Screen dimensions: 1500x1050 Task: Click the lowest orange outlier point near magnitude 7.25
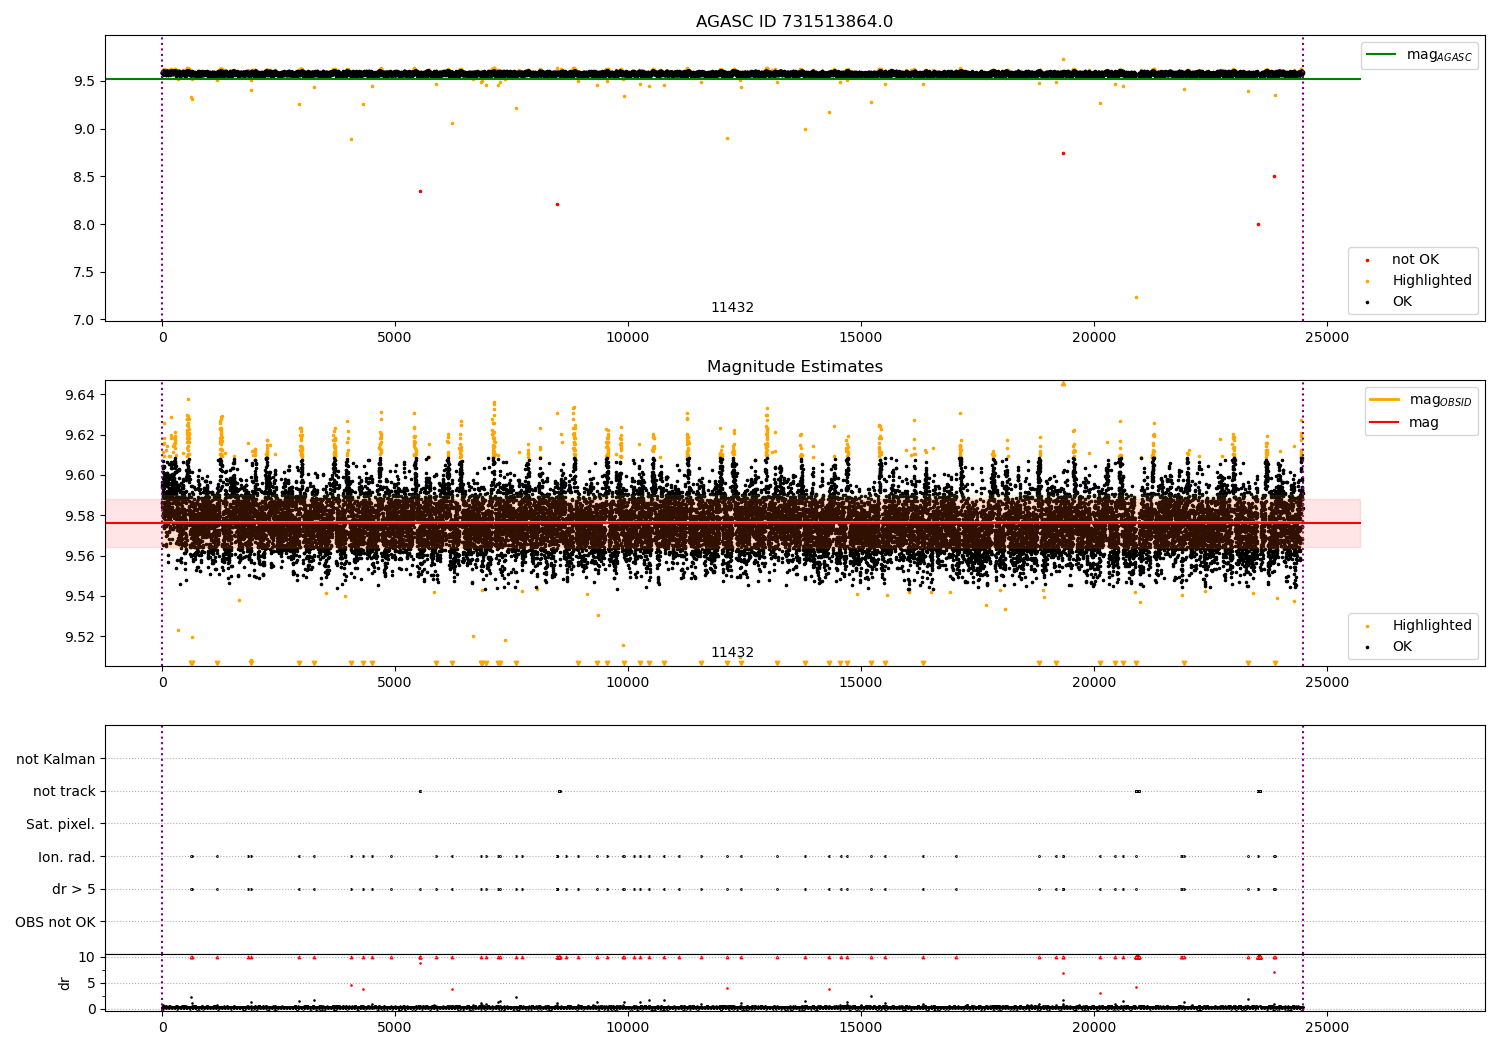1136,297
